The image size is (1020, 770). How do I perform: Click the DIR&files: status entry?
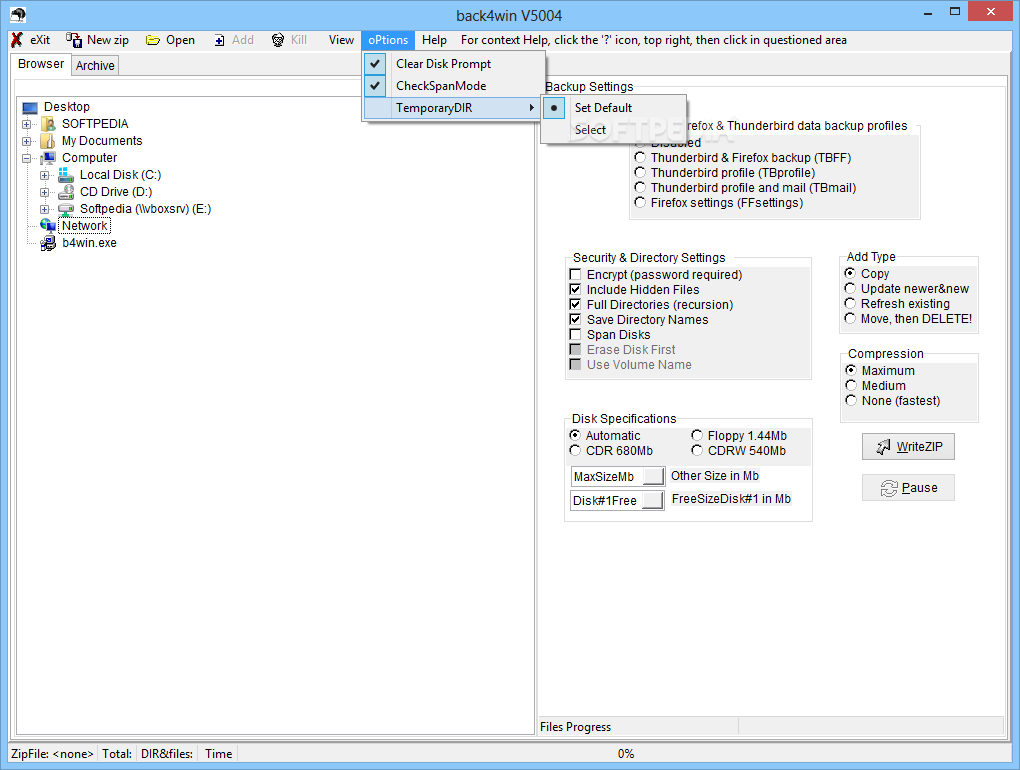point(167,754)
